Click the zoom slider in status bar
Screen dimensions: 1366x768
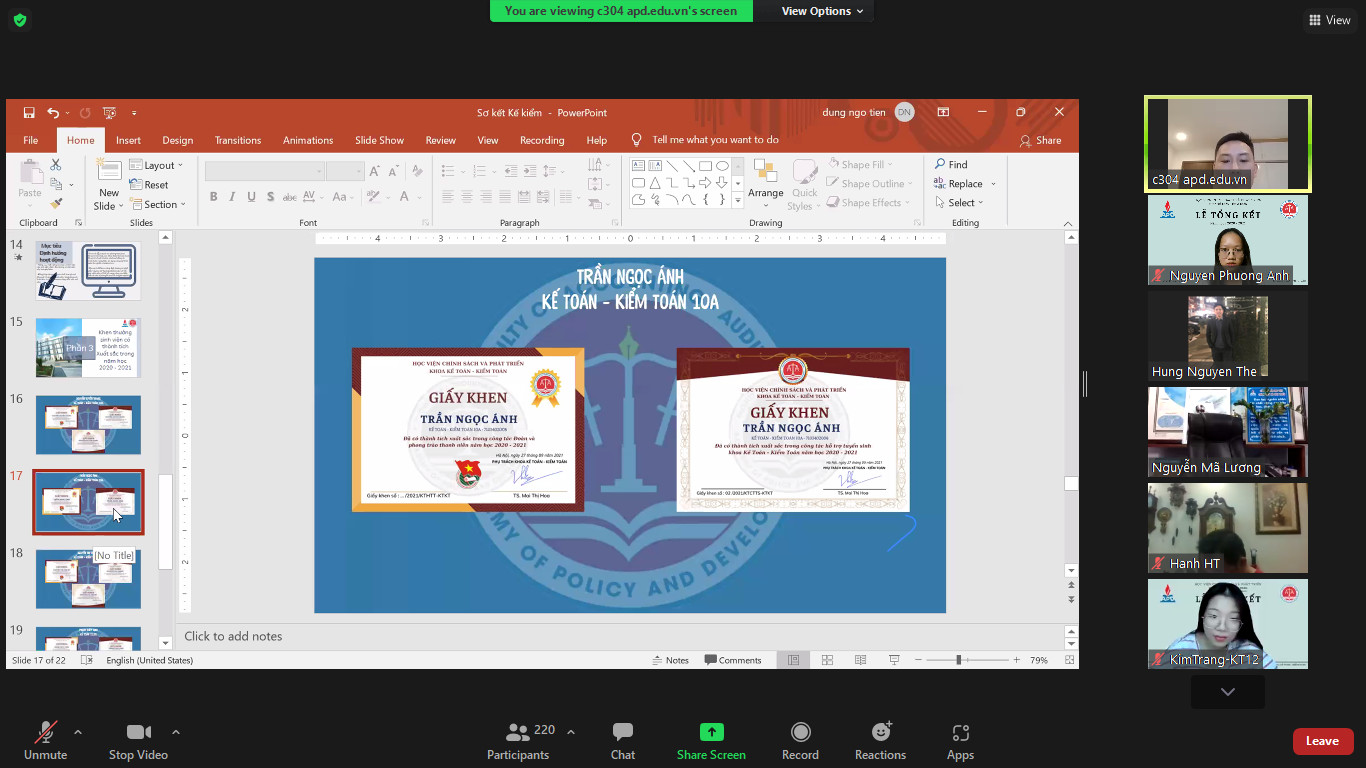click(958, 660)
